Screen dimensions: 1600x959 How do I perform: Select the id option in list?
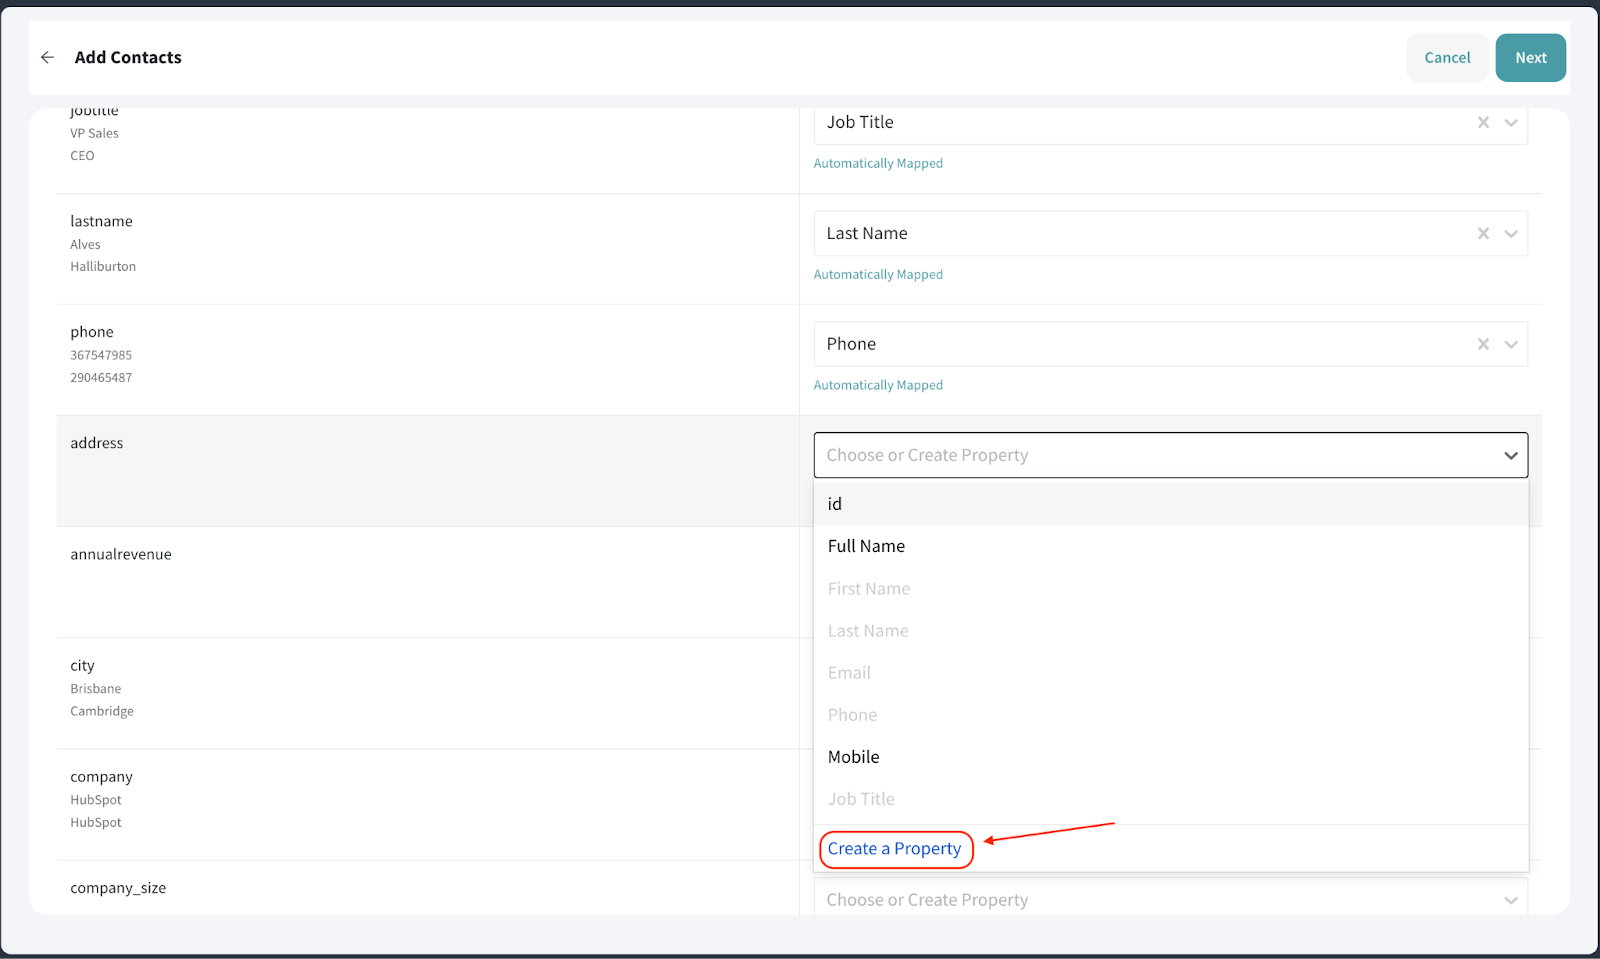pos(835,504)
